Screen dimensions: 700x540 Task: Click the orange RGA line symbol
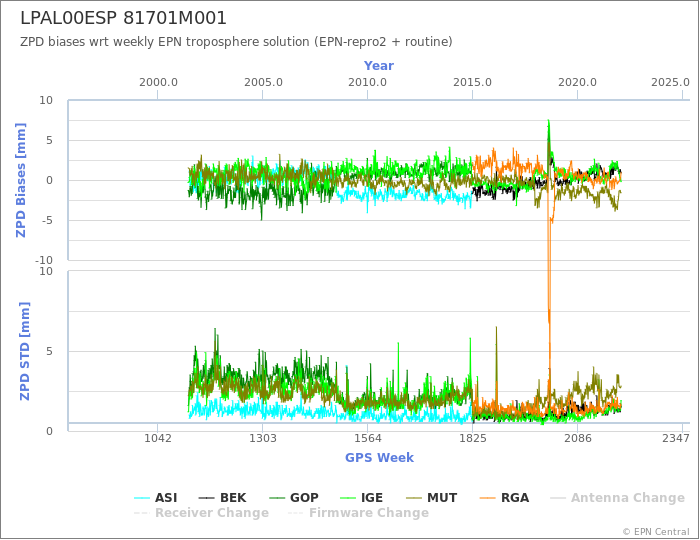pyautogui.click(x=487, y=498)
